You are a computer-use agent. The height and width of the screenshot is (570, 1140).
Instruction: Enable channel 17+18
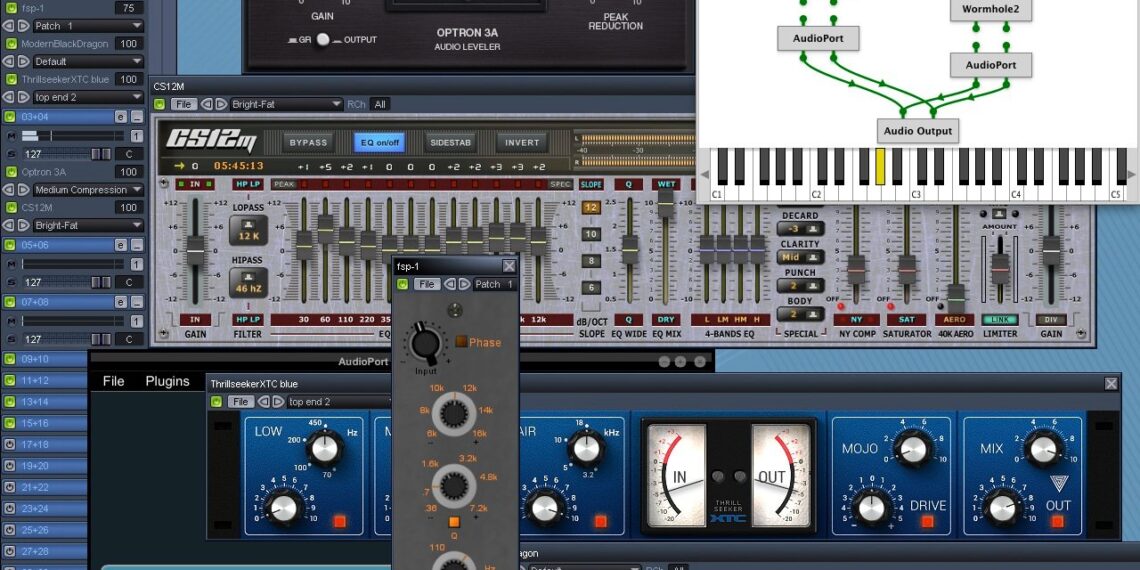tap(10, 444)
